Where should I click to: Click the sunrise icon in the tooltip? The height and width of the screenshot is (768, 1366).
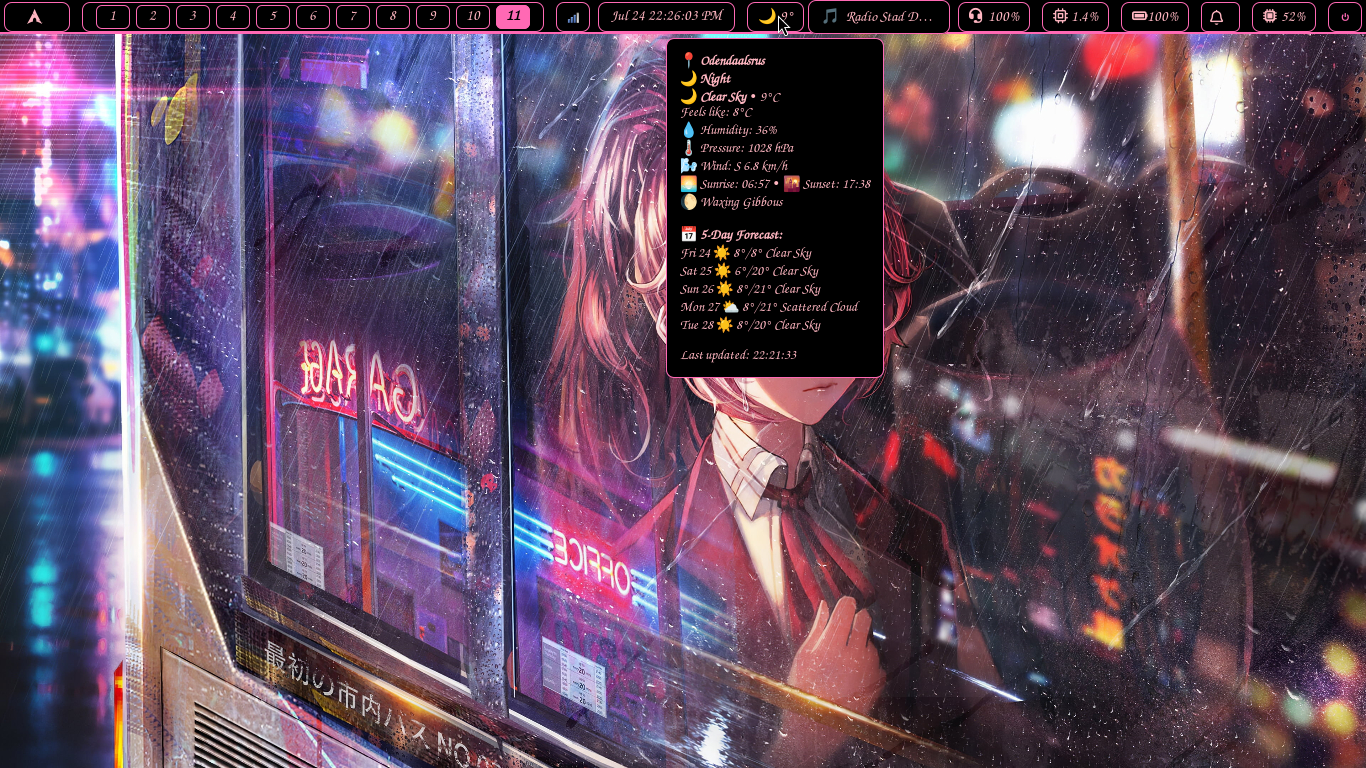tap(688, 184)
